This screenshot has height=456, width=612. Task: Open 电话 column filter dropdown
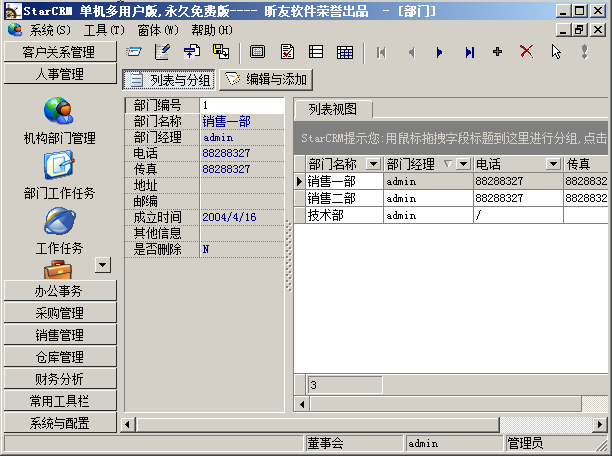(553, 164)
